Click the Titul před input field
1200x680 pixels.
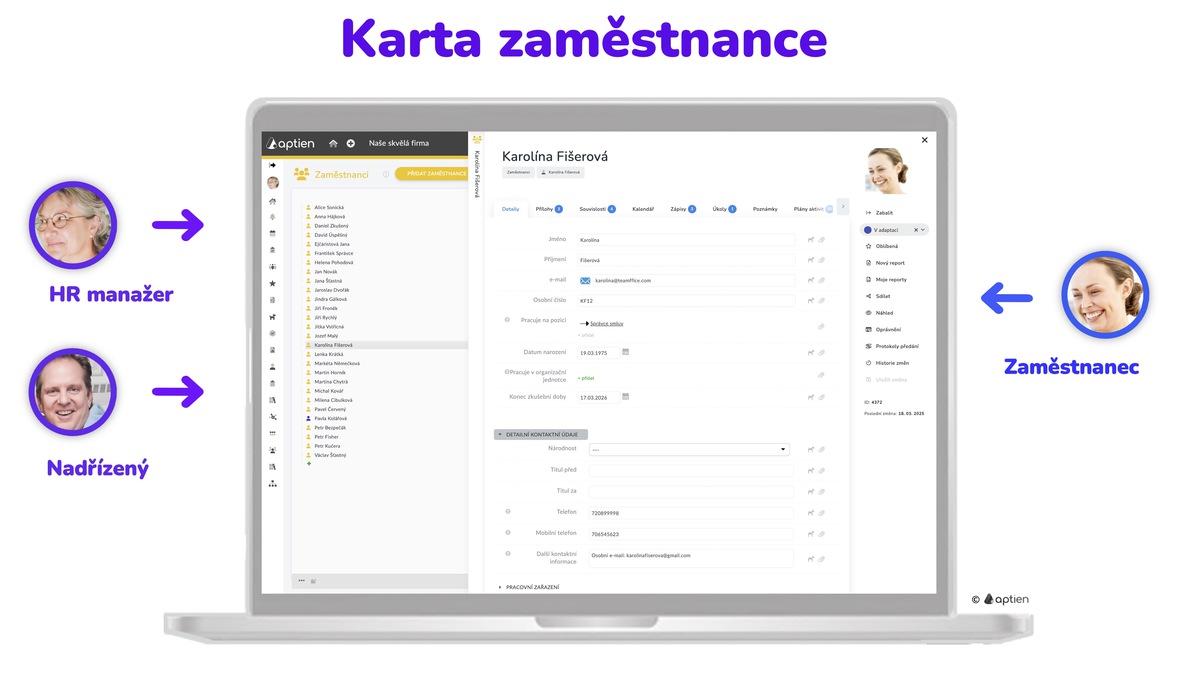pyautogui.click(x=691, y=471)
